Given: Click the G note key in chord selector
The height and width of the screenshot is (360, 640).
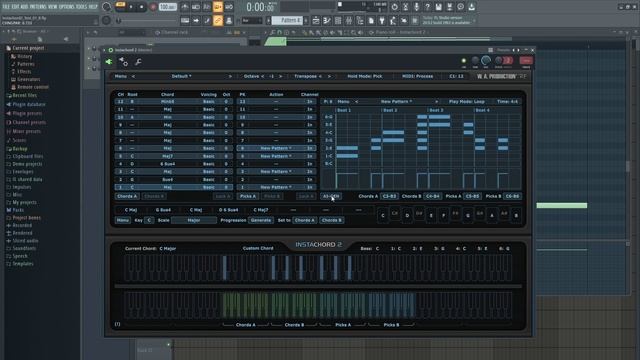Looking at the screenshot, I should (x=468, y=216).
